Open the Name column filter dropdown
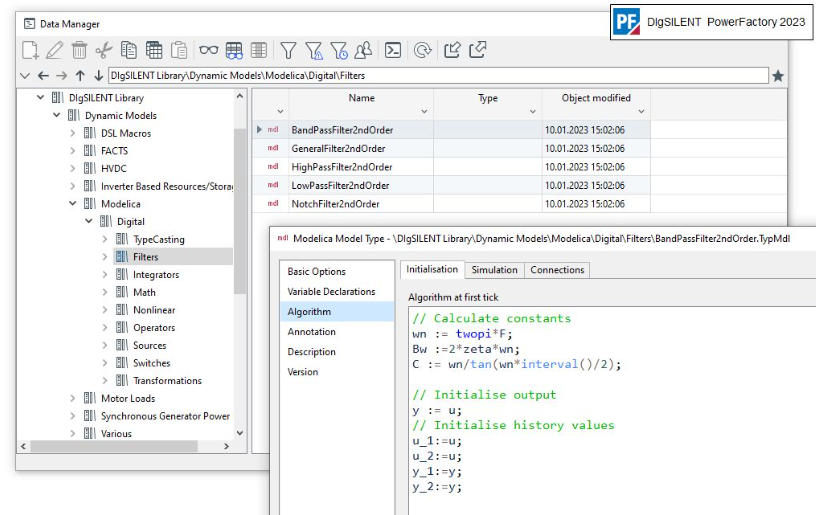 tap(424, 112)
